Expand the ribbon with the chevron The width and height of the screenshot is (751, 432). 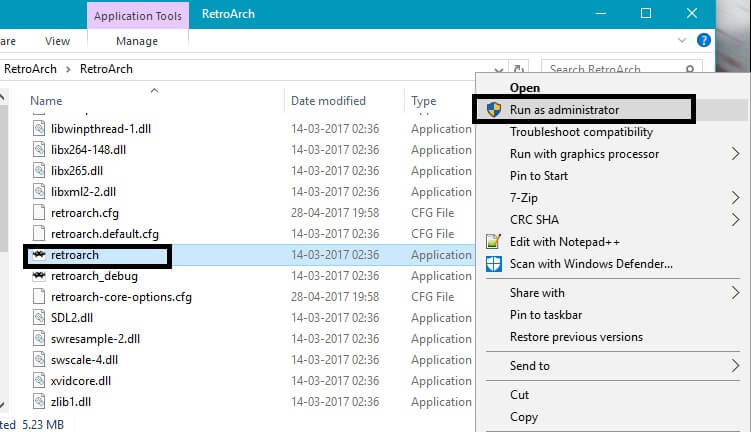pyautogui.click(x=682, y=40)
